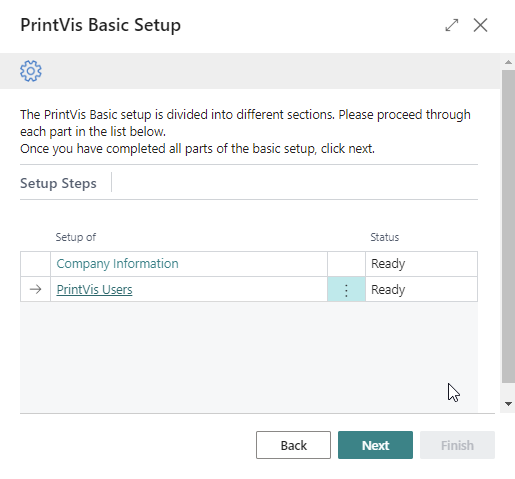The height and width of the screenshot is (479, 515).
Task: Click the 'Setup of' column header
Action: click(76, 237)
